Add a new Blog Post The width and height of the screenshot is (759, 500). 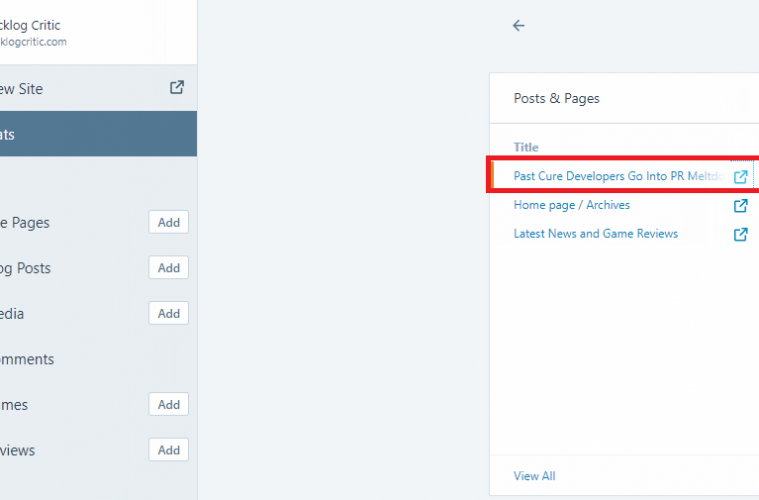(x=168, y=268)
